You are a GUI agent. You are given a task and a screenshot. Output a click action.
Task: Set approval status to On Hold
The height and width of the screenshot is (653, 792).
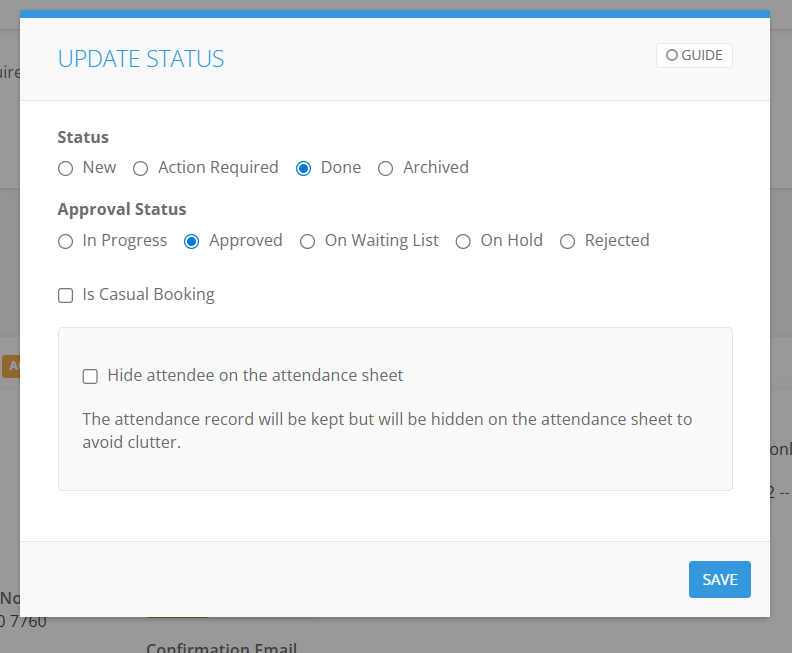pos(463,241)
